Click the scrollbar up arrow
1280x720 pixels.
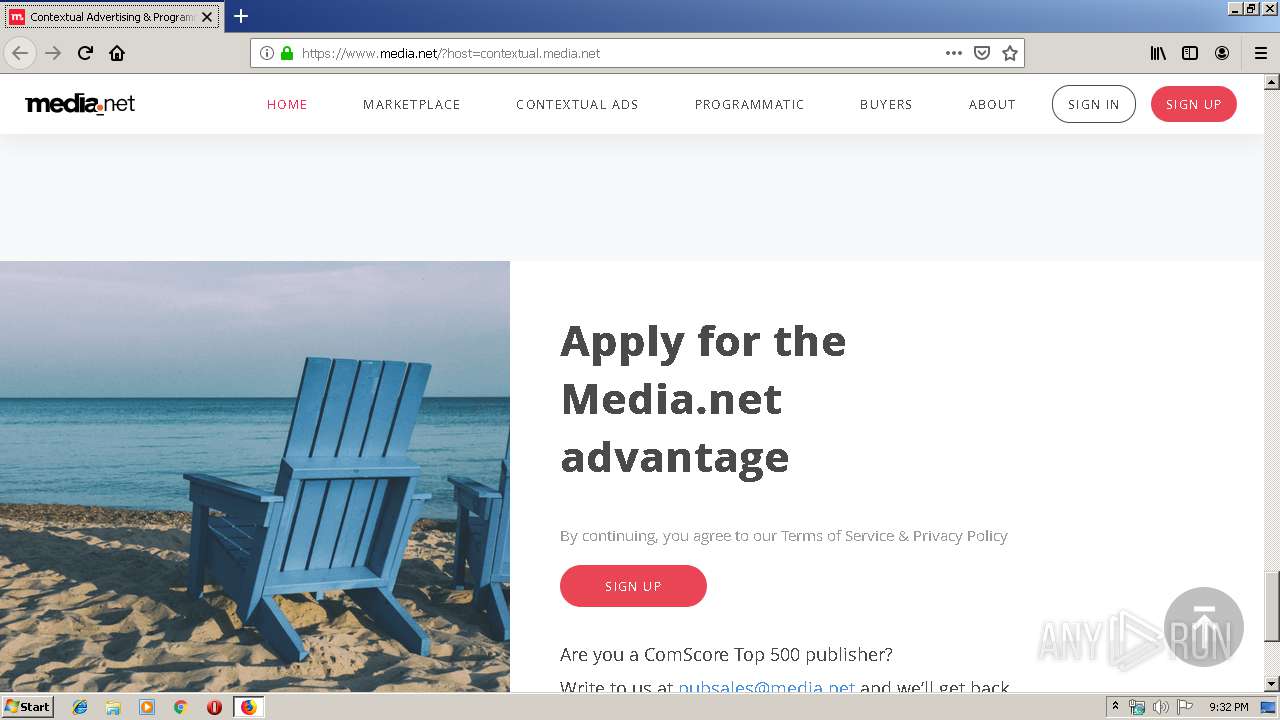(x=1271, y=82)
